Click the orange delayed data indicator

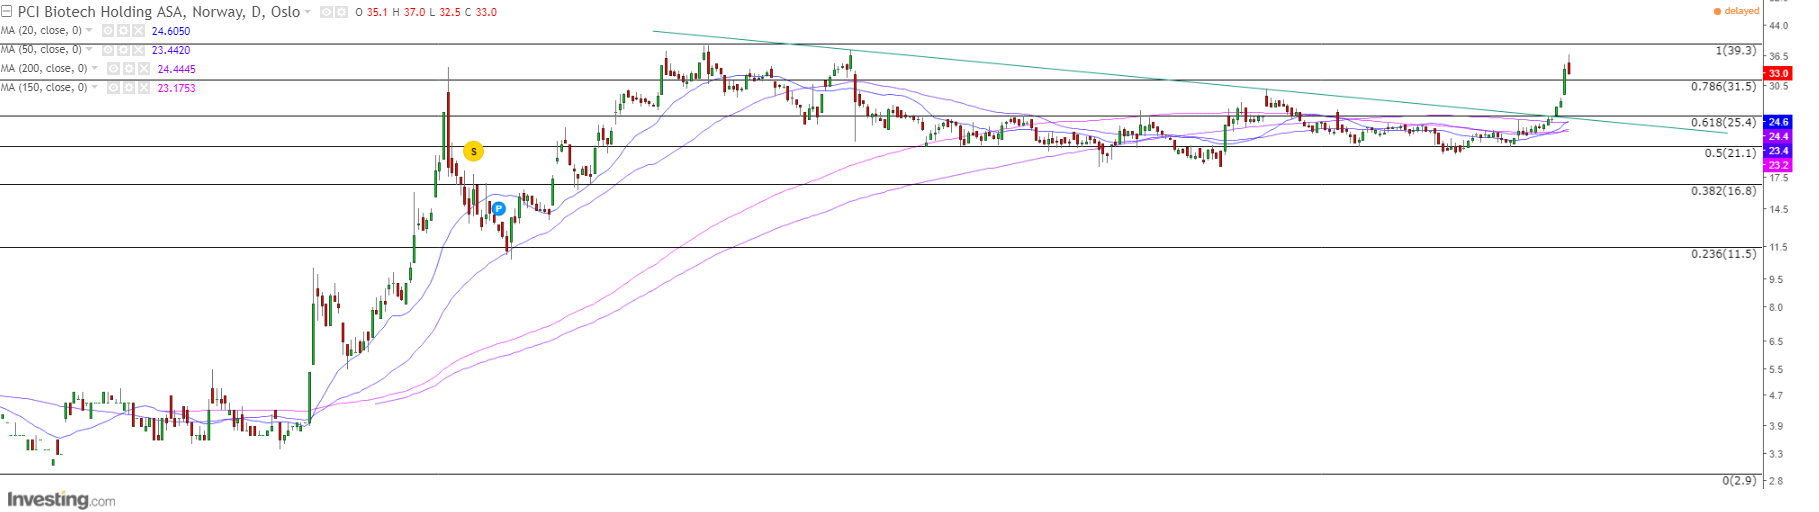coord(1736,11)
